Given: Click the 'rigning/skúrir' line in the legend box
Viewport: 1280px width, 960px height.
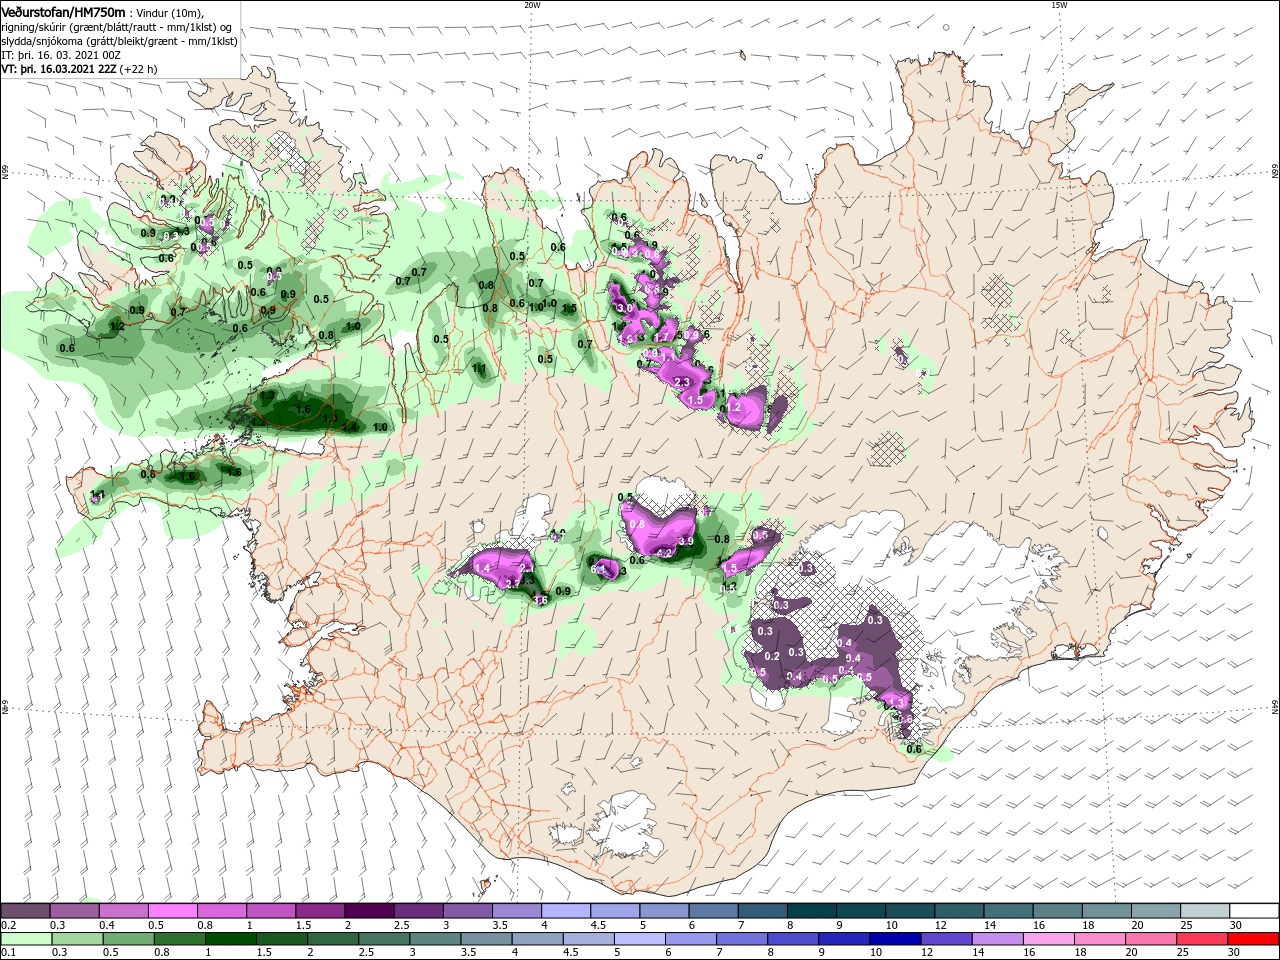Looking at the screenshot, I should (118, 27).
